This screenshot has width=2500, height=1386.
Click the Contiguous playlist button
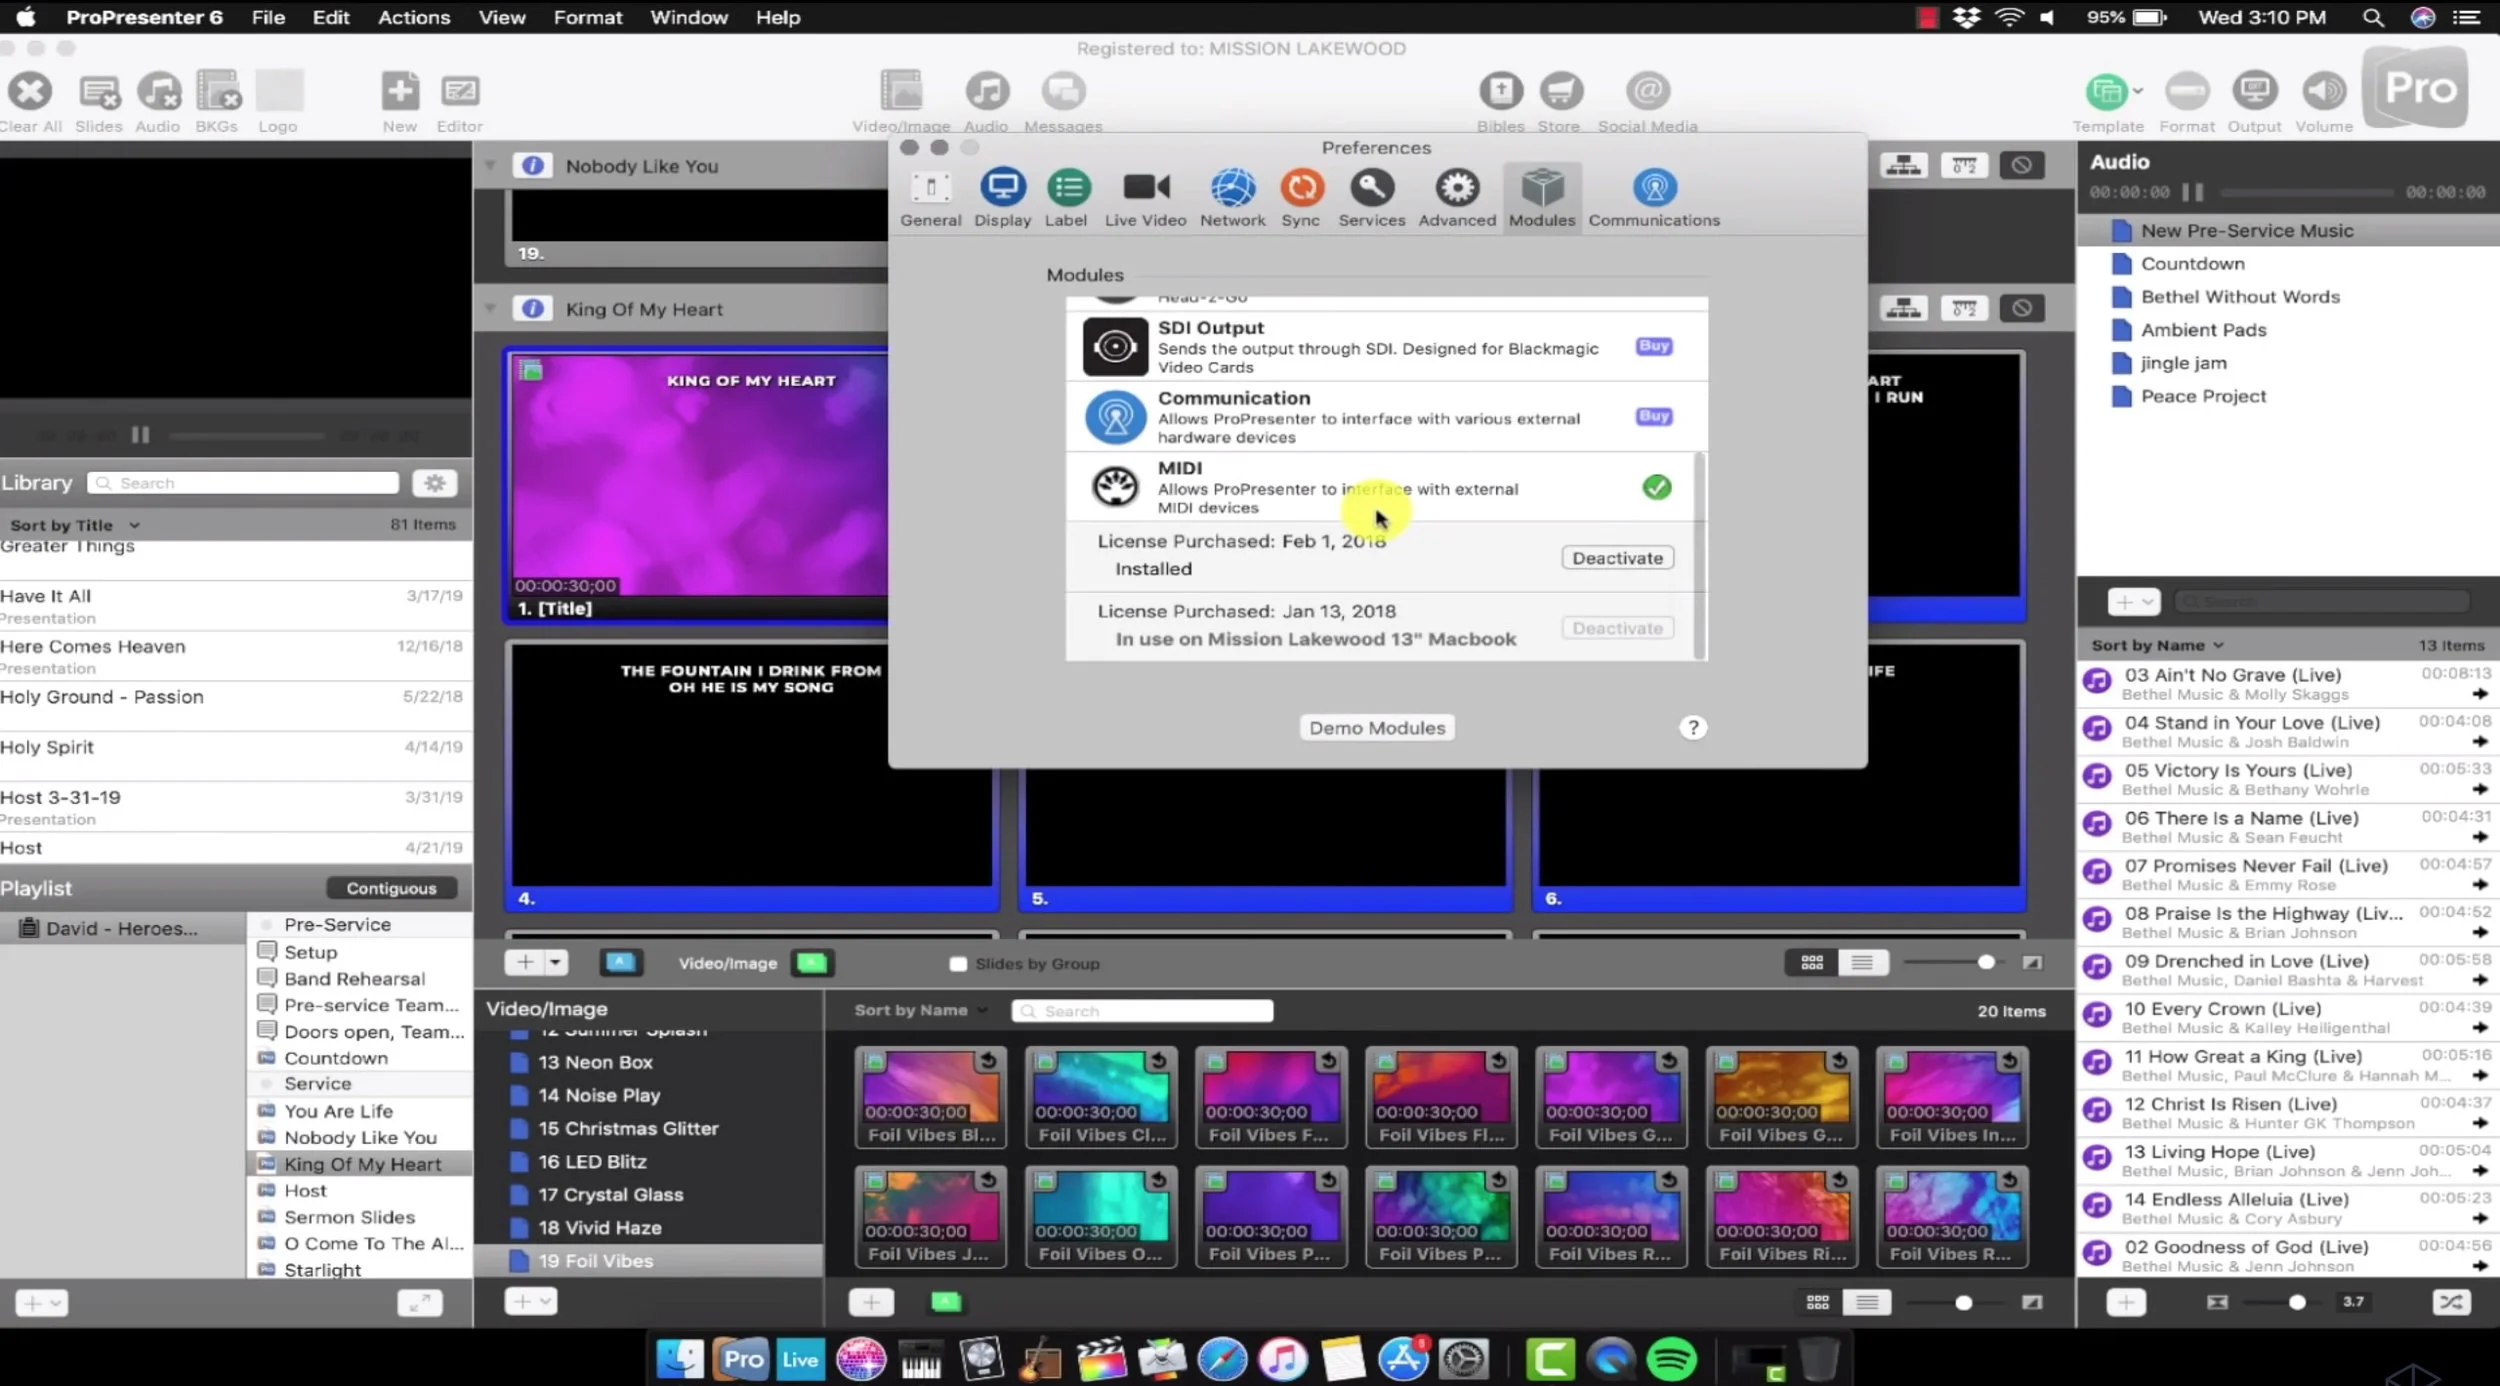pos(391,888)
